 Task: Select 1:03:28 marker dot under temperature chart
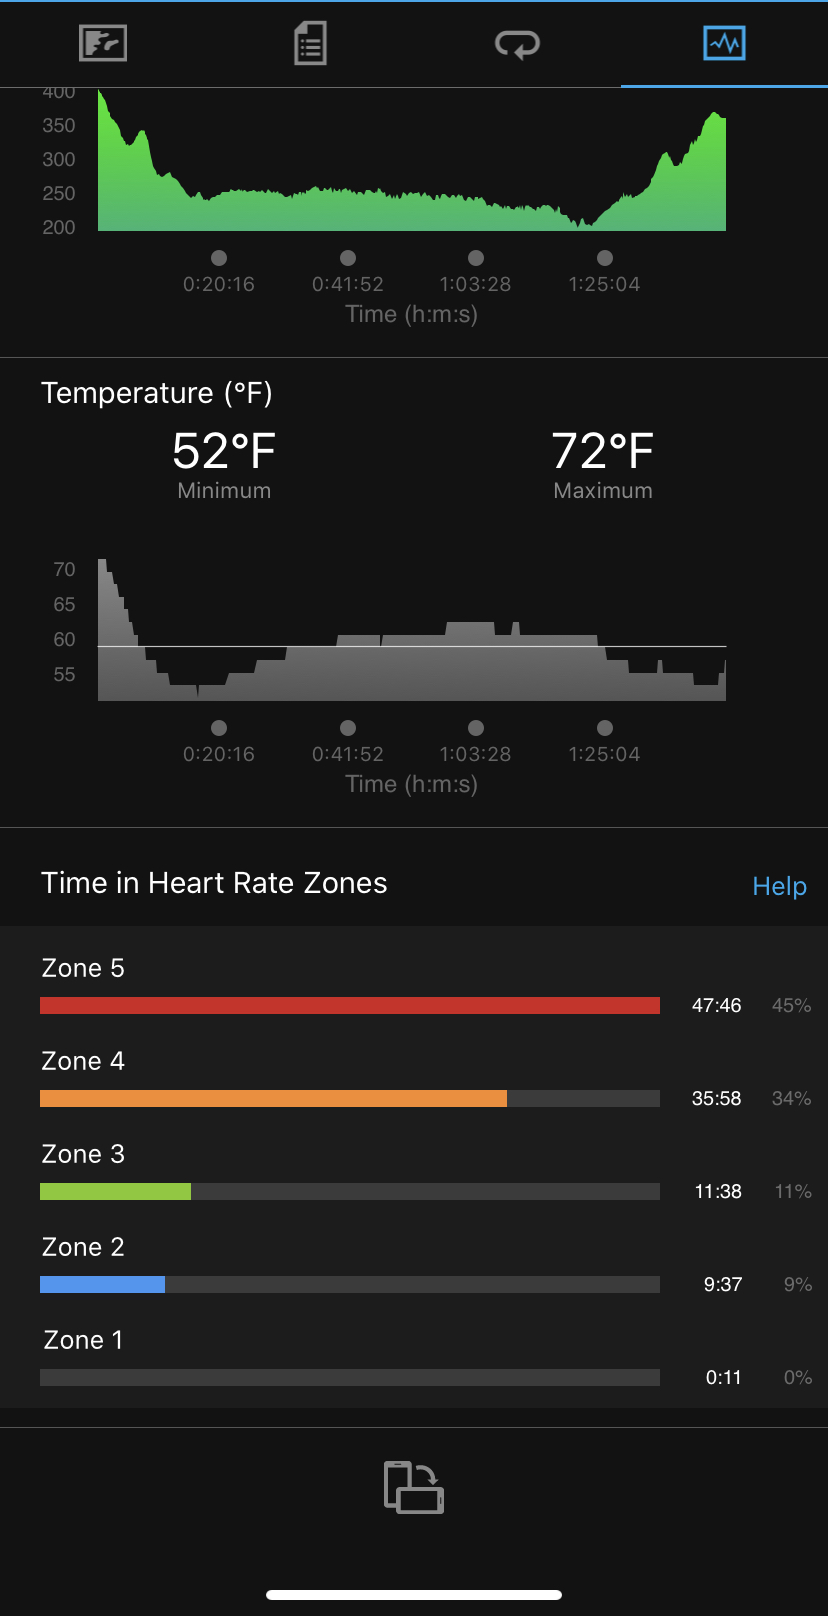(x=476, y=728)
